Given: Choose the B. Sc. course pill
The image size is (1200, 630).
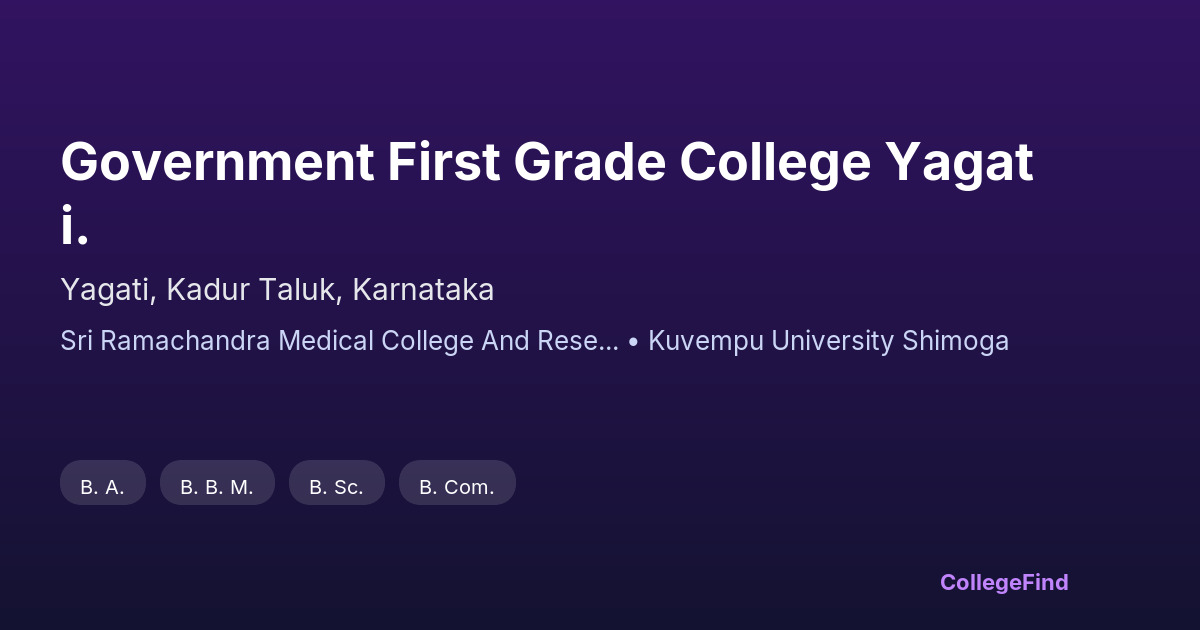Looking at the screenshot, I should [336, 487].
